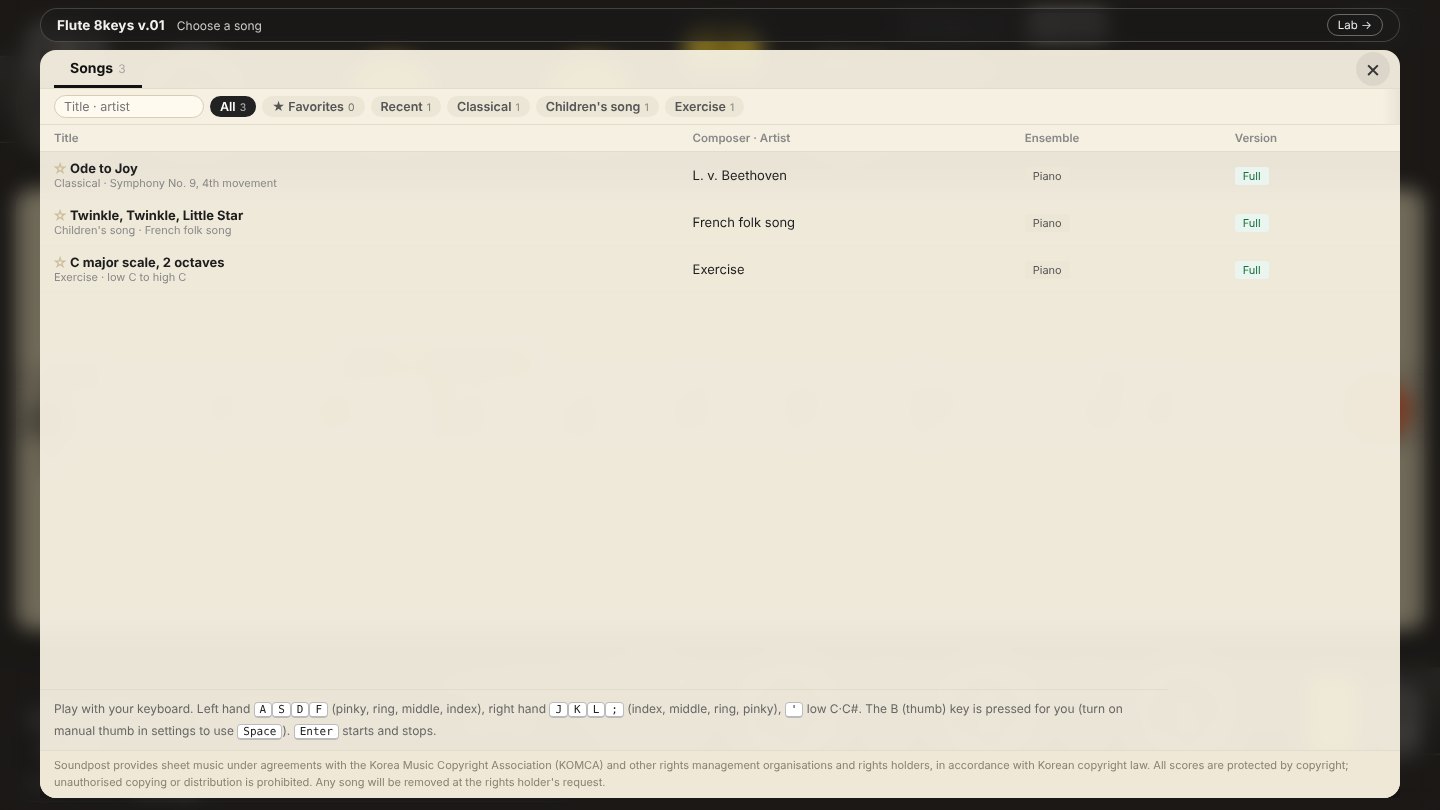This screenshot has width=1440, height=810.
Task: Open the Lab button
Action: point(1355,25)
